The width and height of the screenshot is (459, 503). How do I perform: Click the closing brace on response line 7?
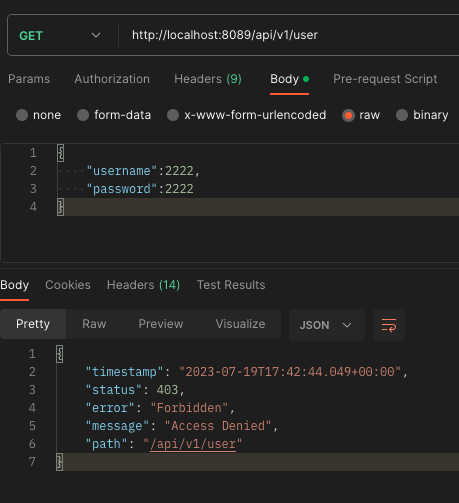[60, 462]
